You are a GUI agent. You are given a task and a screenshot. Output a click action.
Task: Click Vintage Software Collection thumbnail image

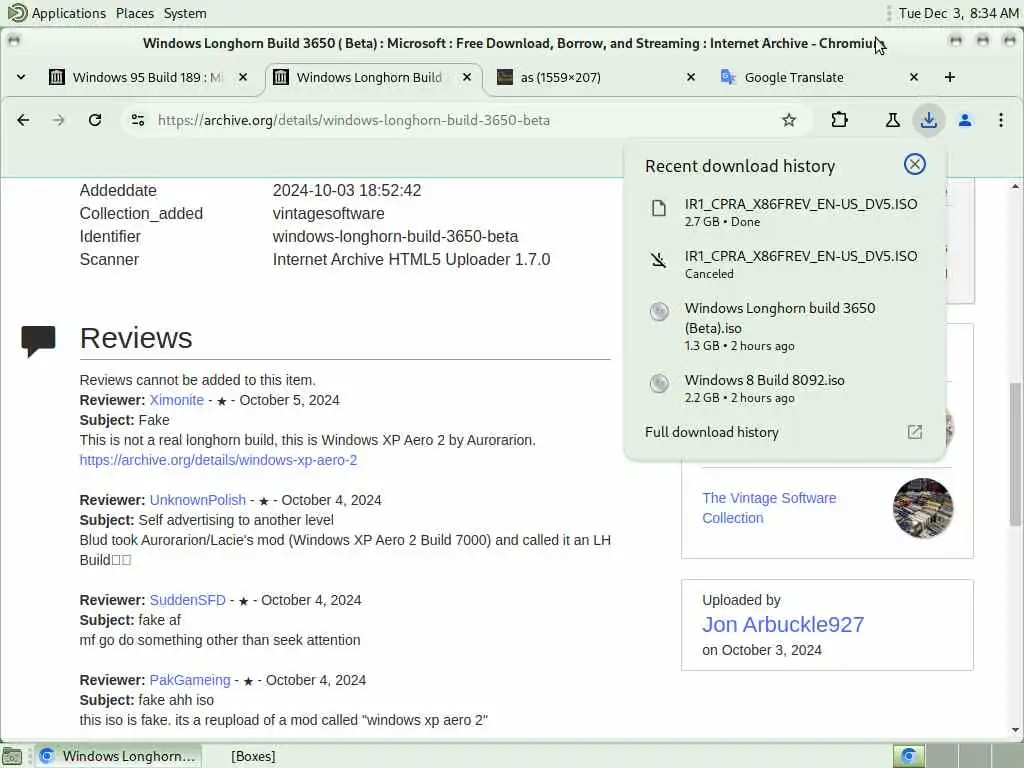pyautogui.click(x=923, y=508)
